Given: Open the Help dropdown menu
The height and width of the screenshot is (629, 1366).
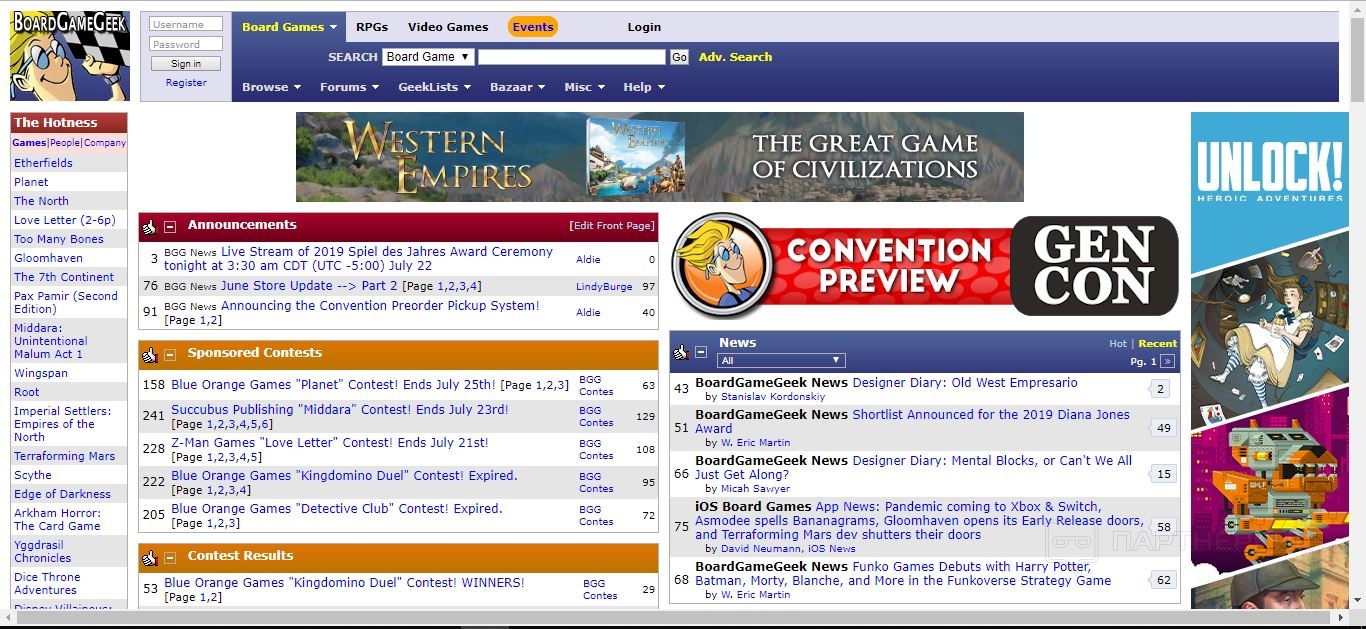Looking at the screenshot, I should [x=644, y=87].
